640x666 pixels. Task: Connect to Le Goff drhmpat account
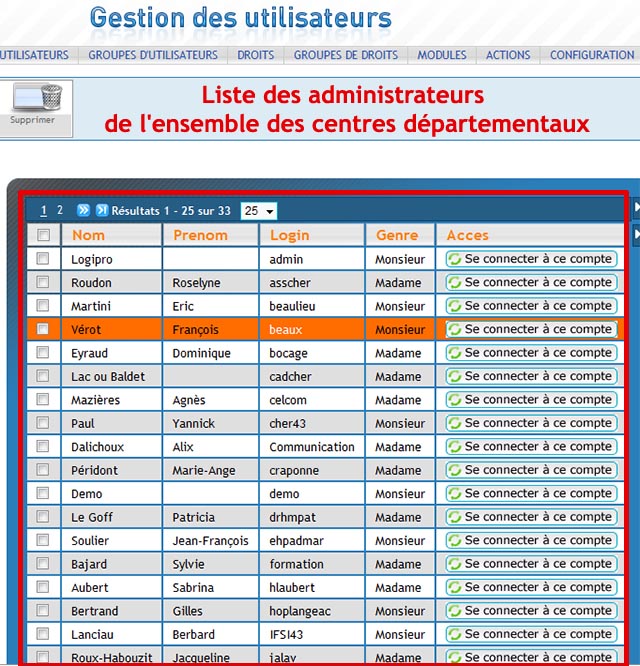click(x=531, y=517)
